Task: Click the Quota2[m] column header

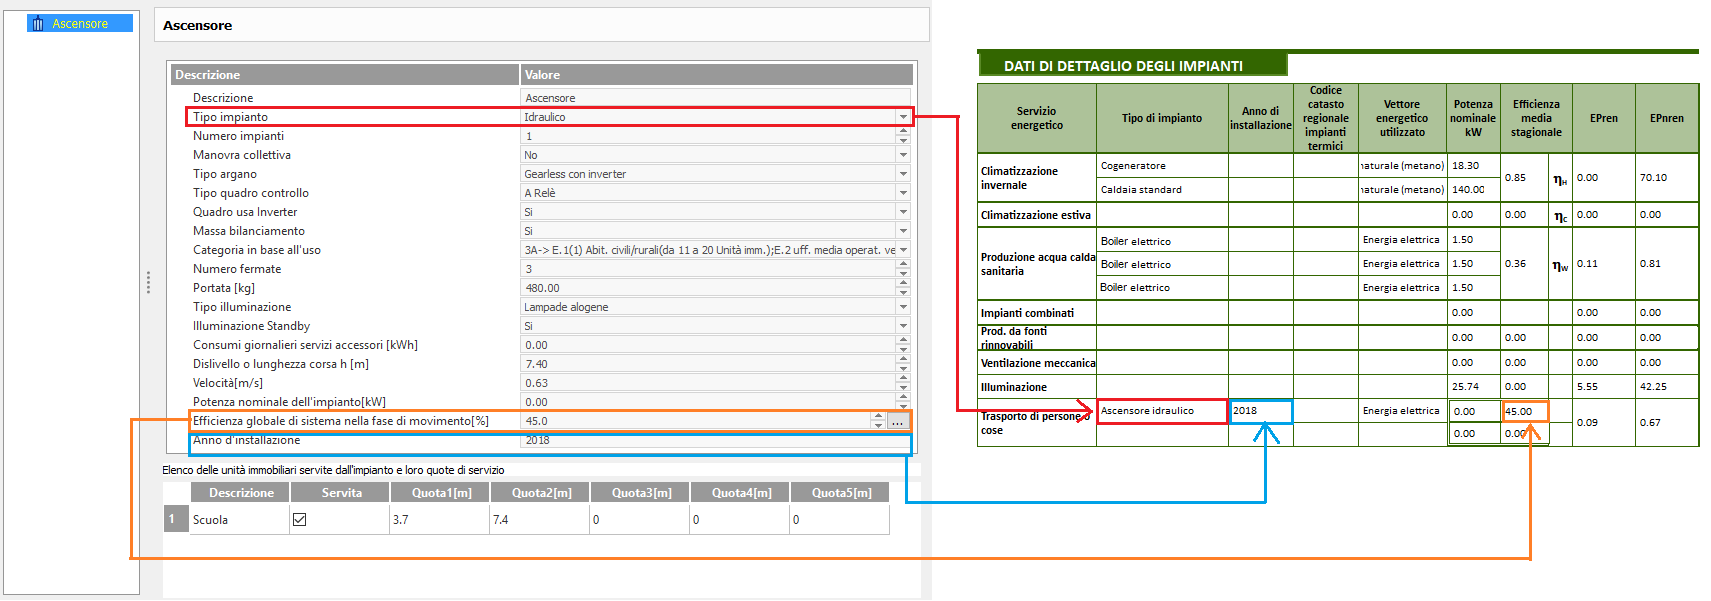Action: click(540, 493)
